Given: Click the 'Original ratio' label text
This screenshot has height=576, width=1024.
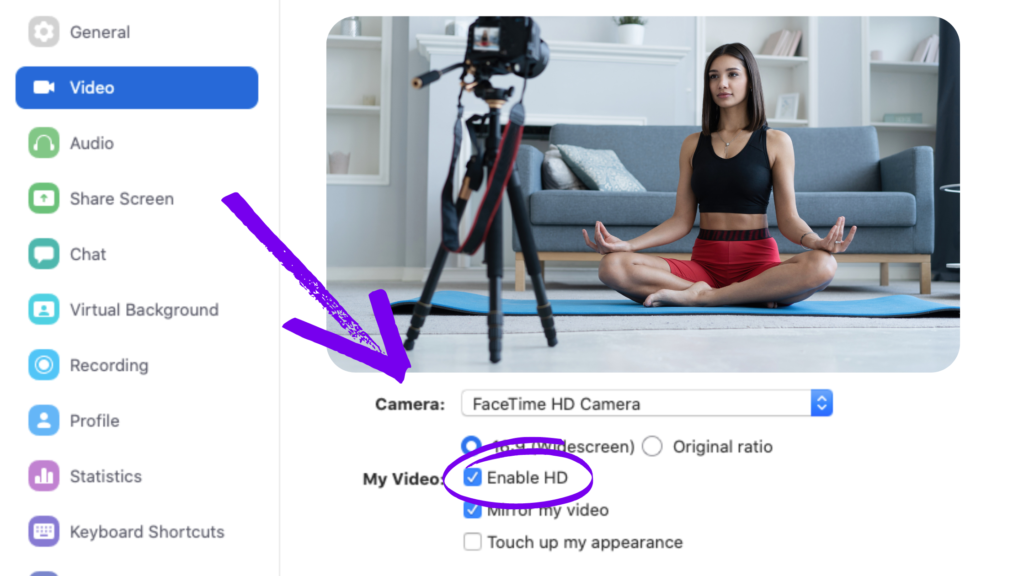Looking at the screenshot, I should [722, 447].
